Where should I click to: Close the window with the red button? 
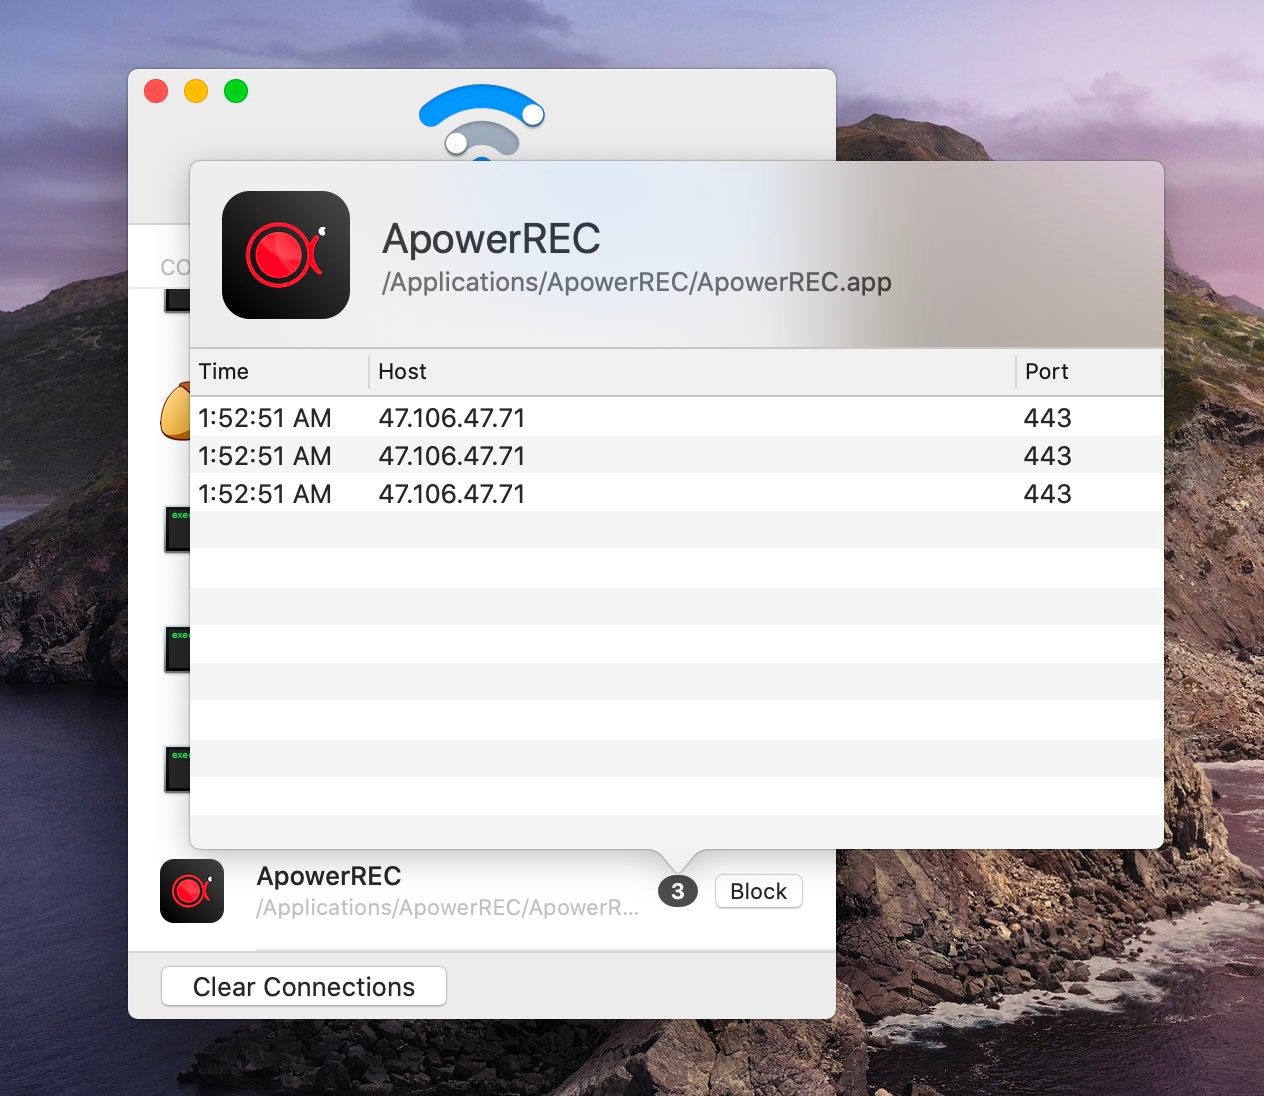click(x=156, y=92)
